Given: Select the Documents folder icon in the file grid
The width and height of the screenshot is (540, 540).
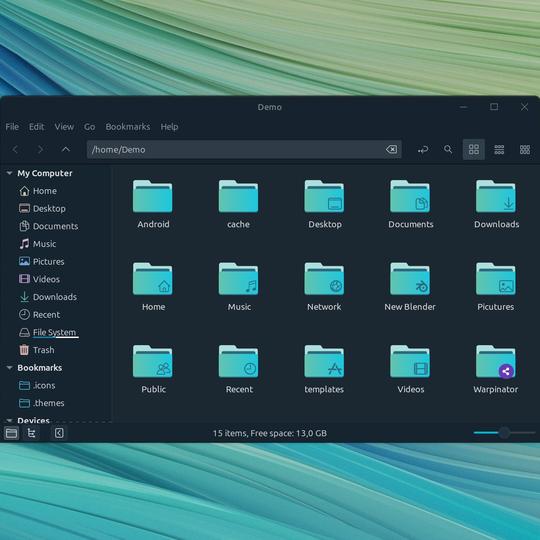Looking at the screenshot, I should [410, 196].
